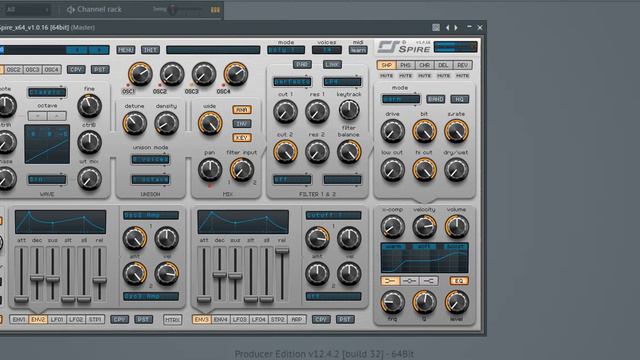This screenshot has width=640, height=360.
Task: Open the ENV3 Cutoff destination dropdown
Action: click(333, 215)
